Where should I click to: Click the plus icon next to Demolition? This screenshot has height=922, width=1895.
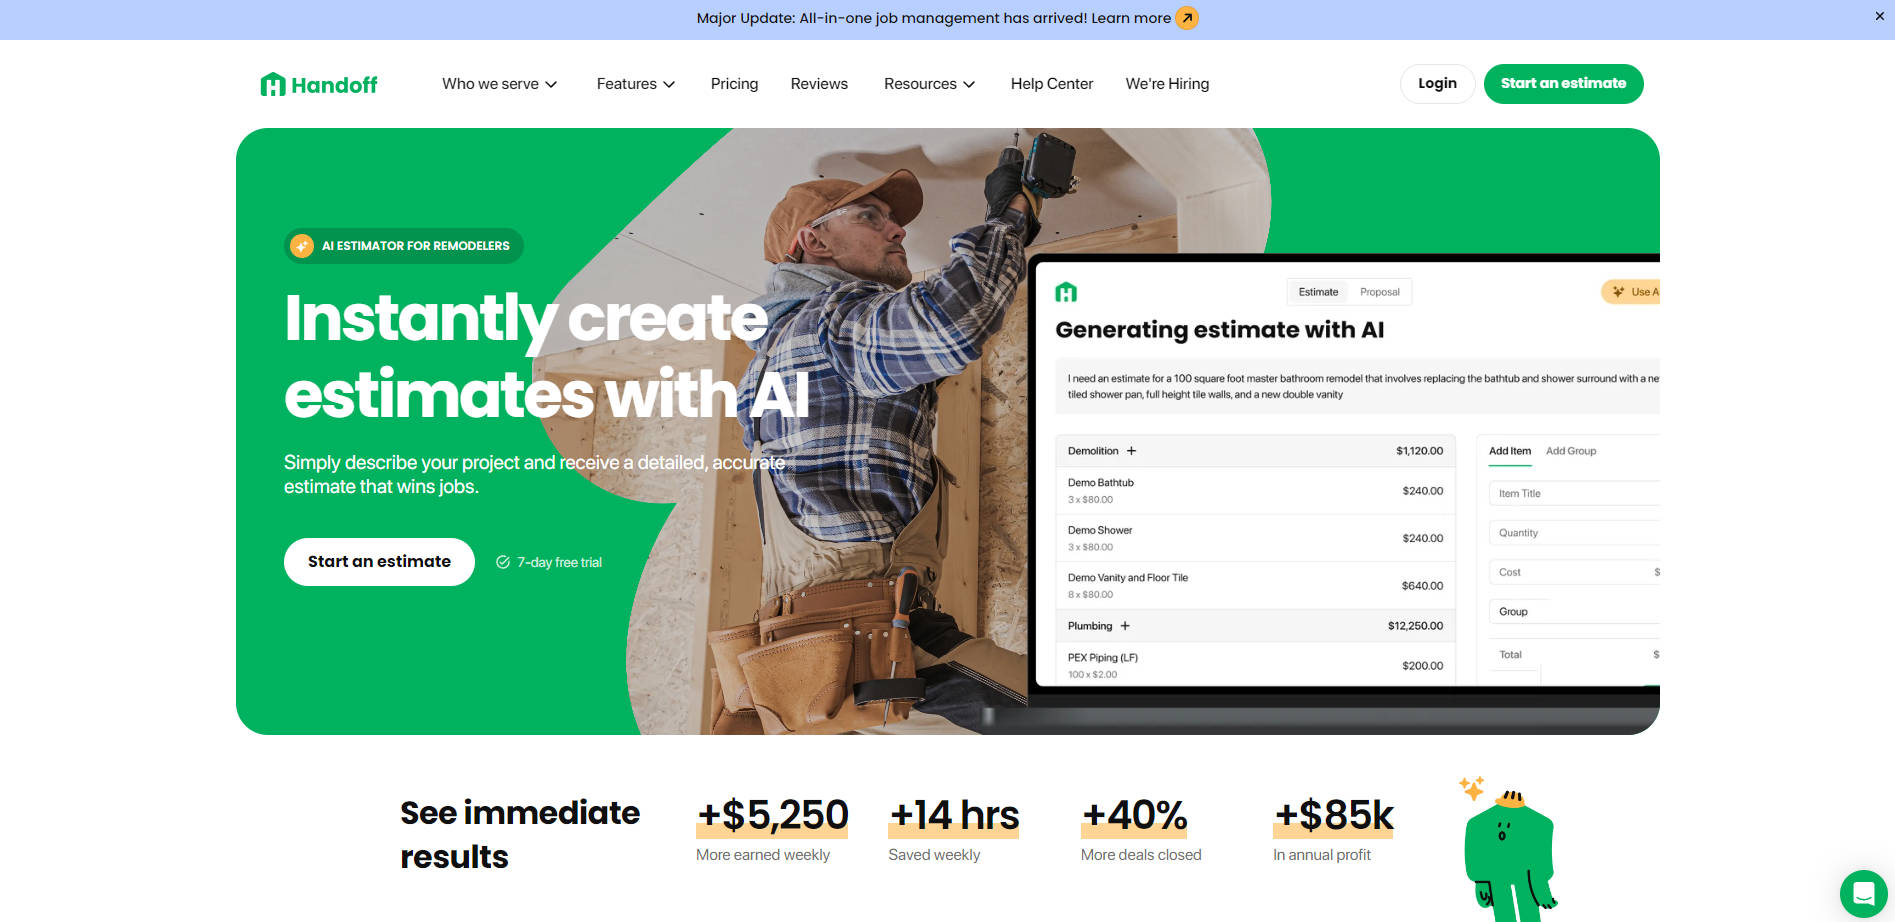click(x=1131, y=451)
